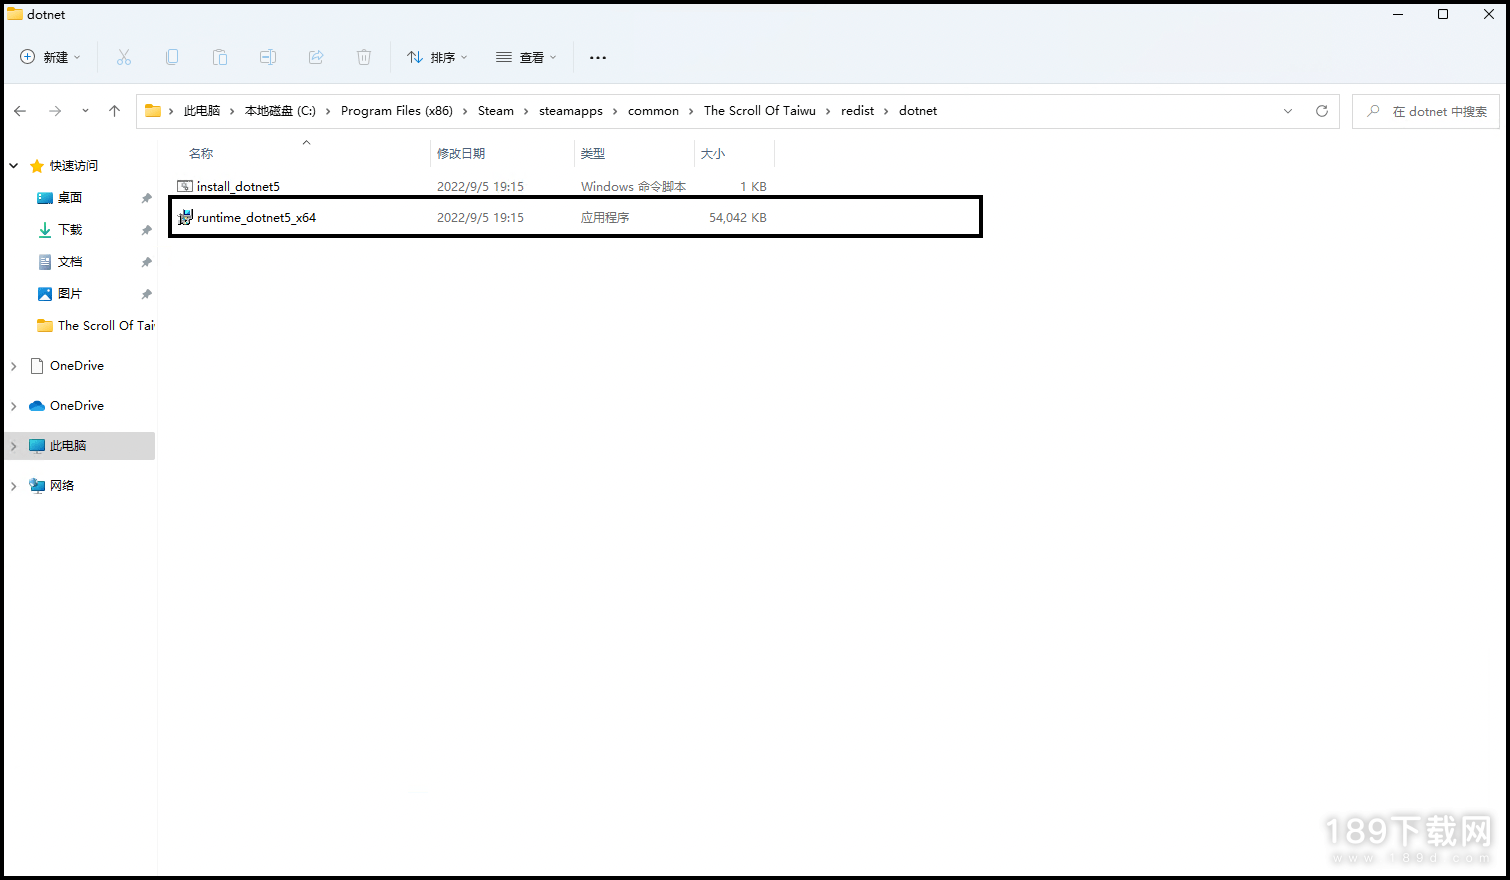The width and height of the screenshot is (1510, 880).
Task: Click redist breadcrumb
Action: [858, 111]
